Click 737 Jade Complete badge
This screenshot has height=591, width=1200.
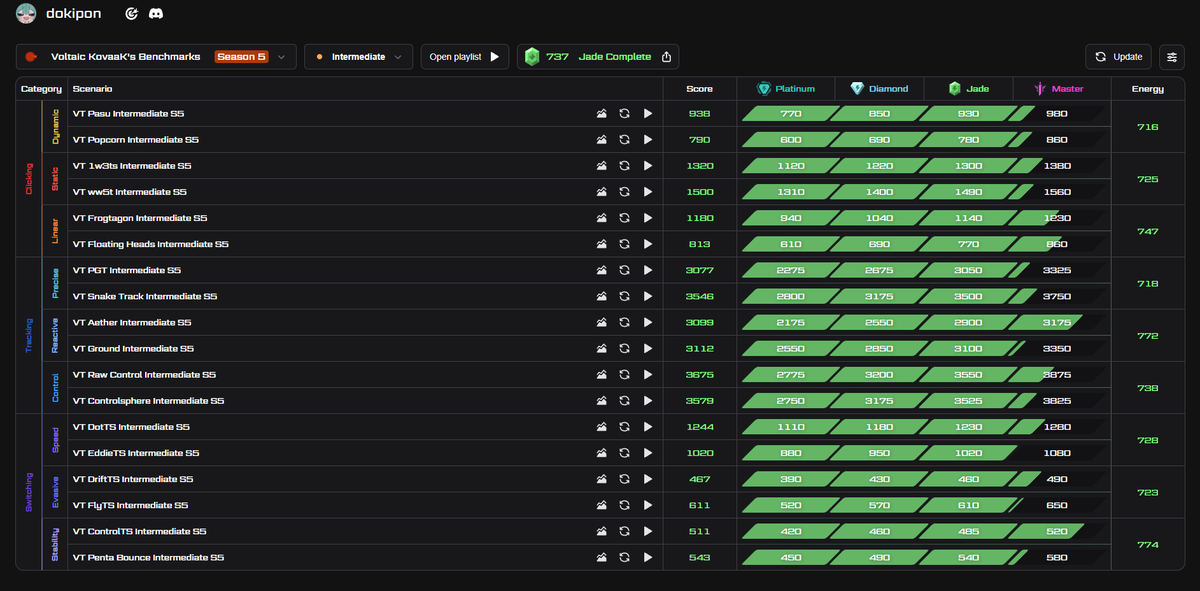pos(599,57)
